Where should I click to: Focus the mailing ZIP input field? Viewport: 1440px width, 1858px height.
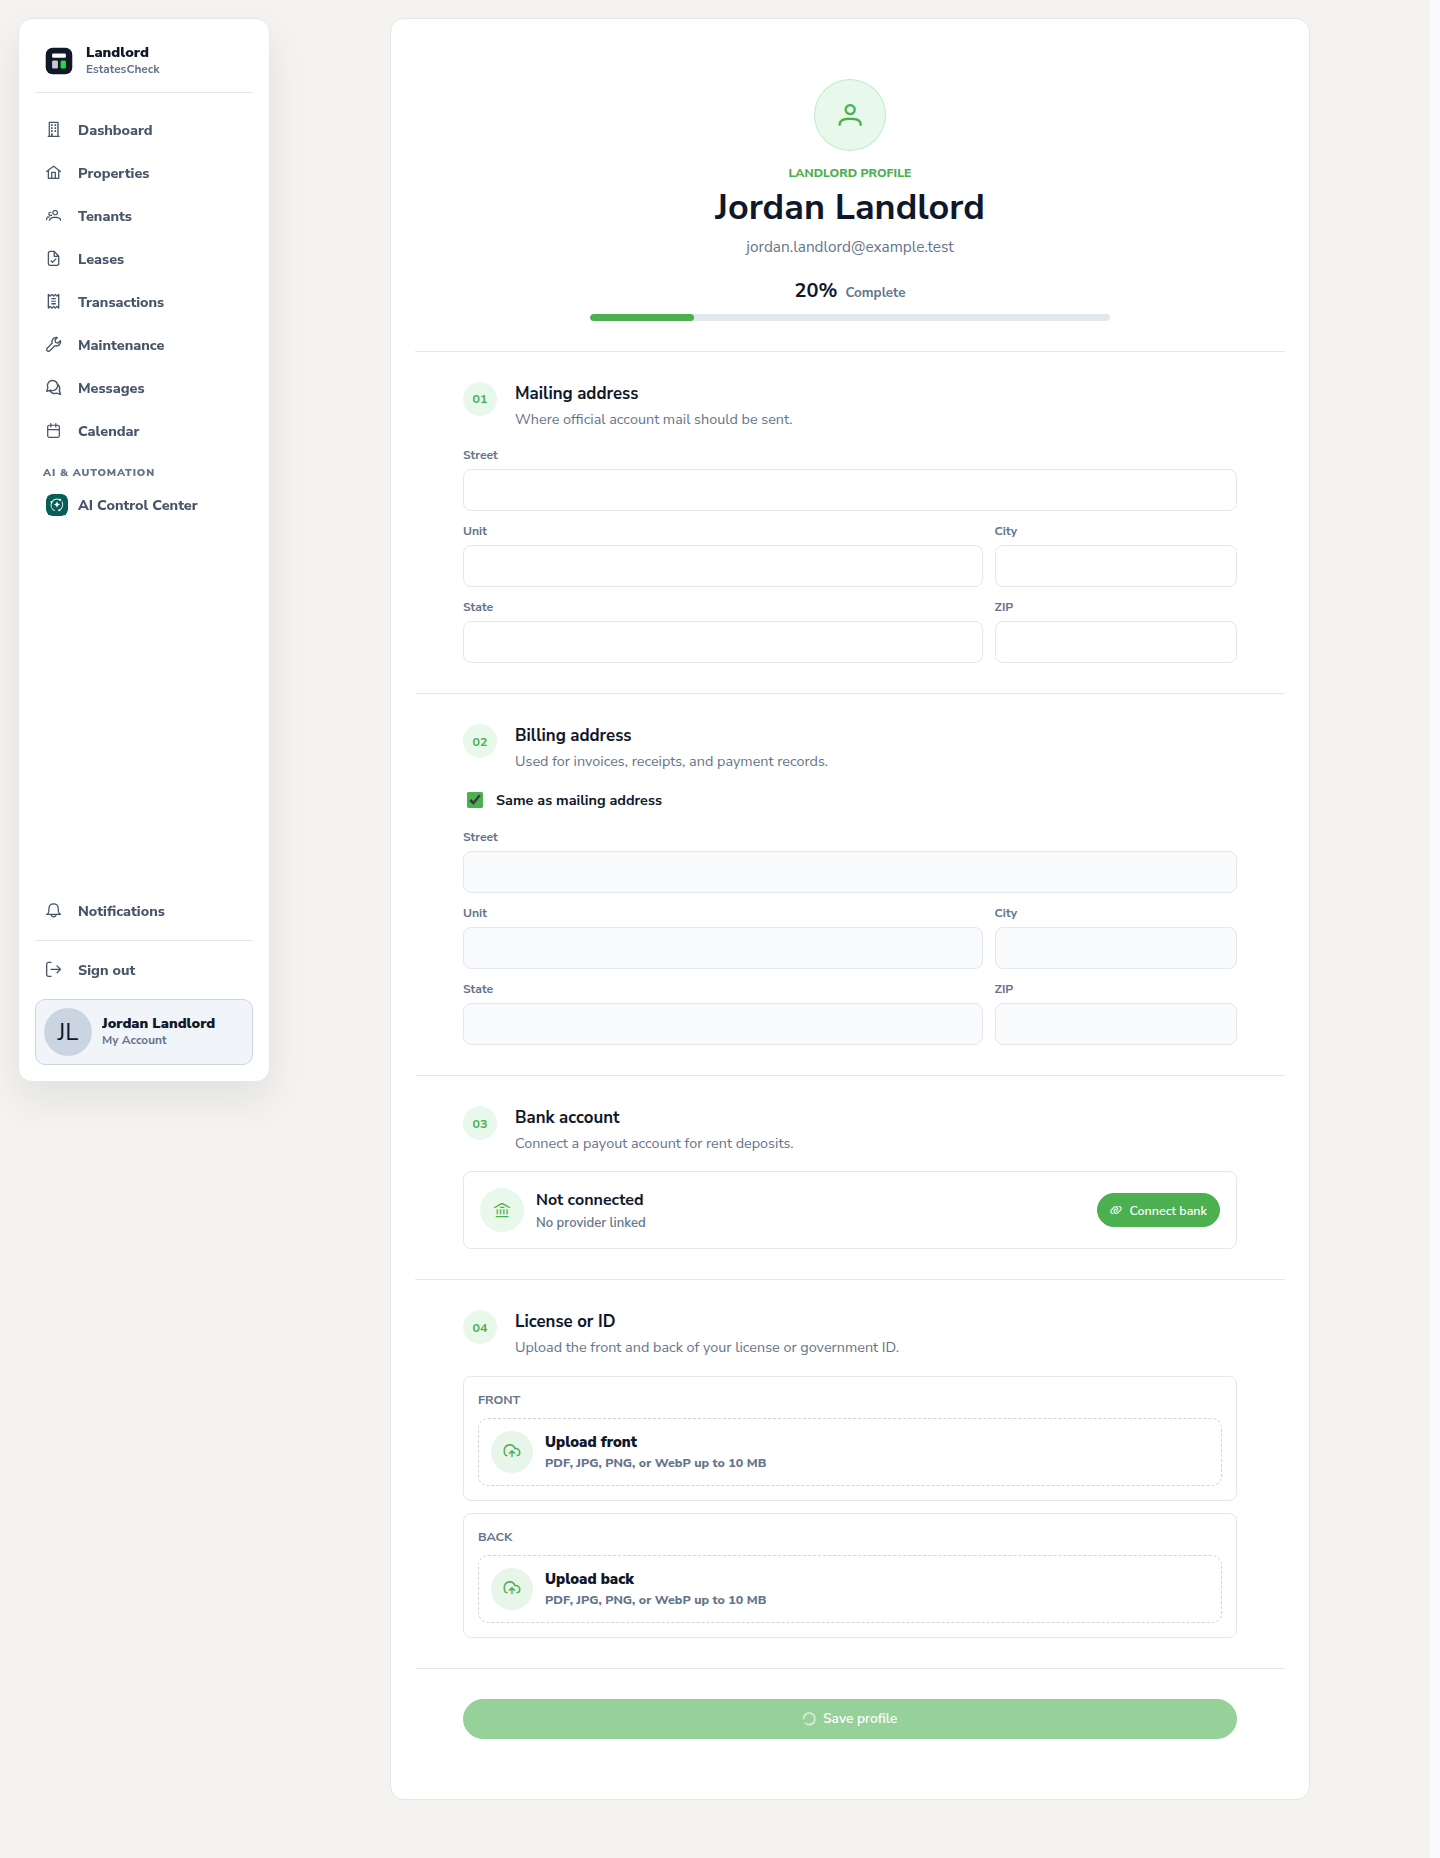1116,642
